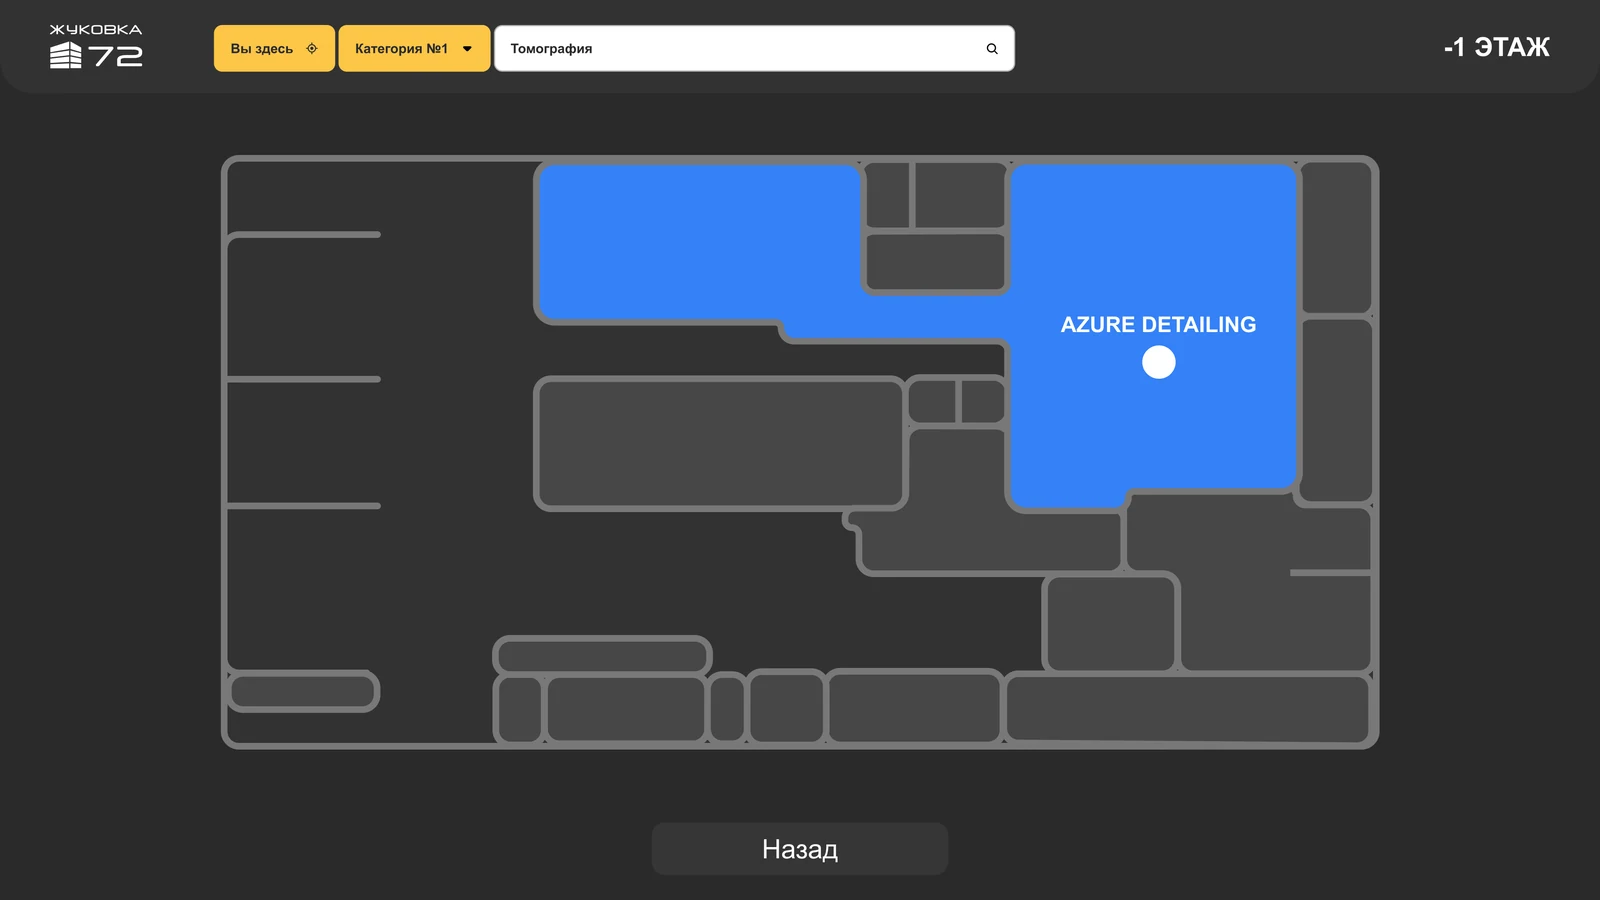Click the 'Вы здесь' location button
The height and width of the screenshot is (900, 1600).
[x=274, y=48]
